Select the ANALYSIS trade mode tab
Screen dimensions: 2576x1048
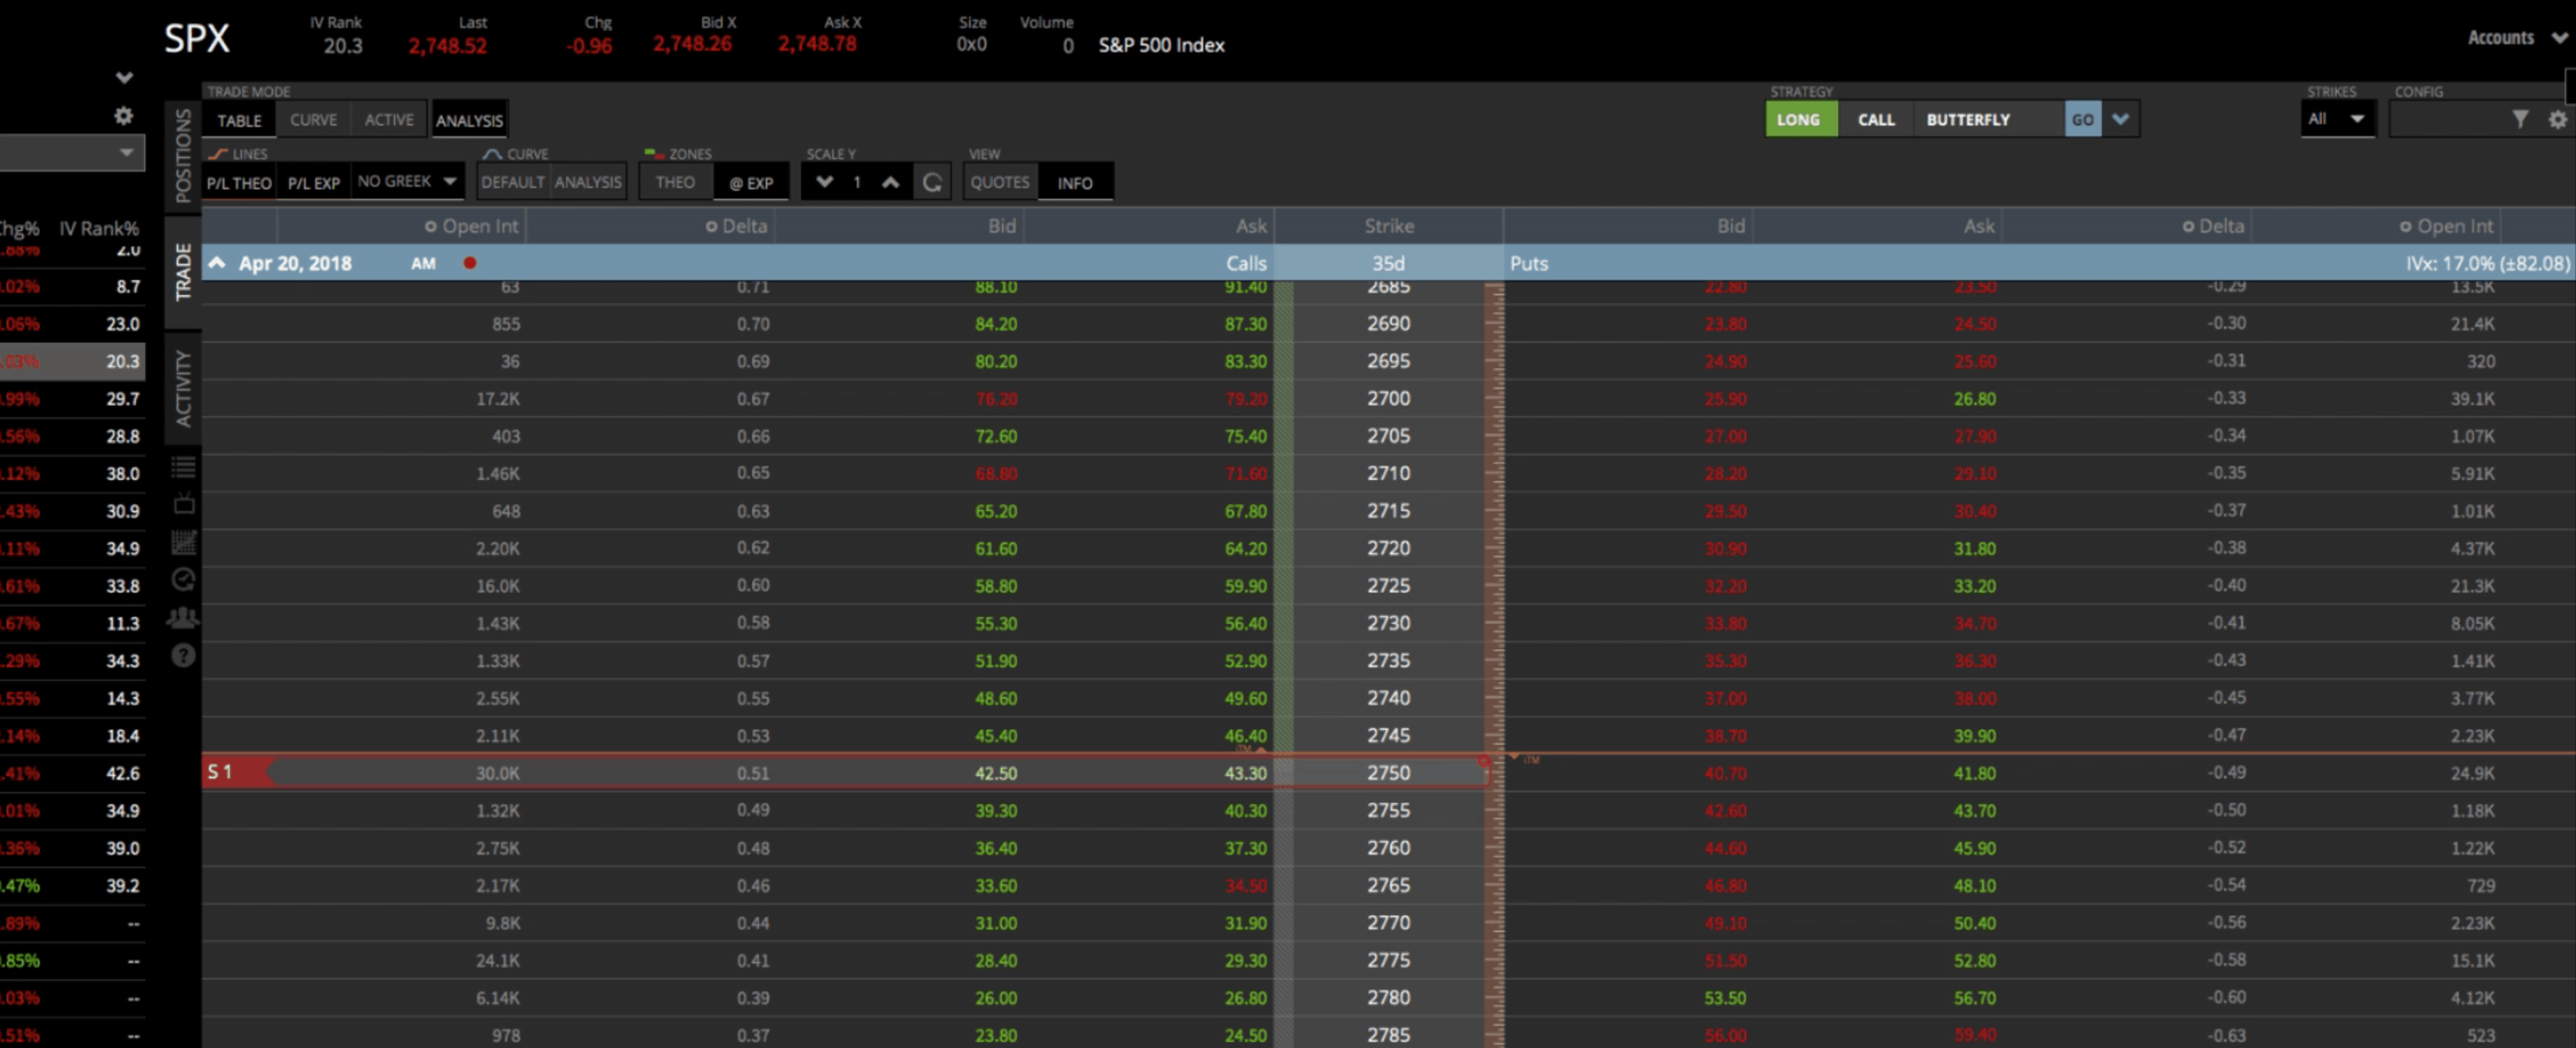click(469, 120)
